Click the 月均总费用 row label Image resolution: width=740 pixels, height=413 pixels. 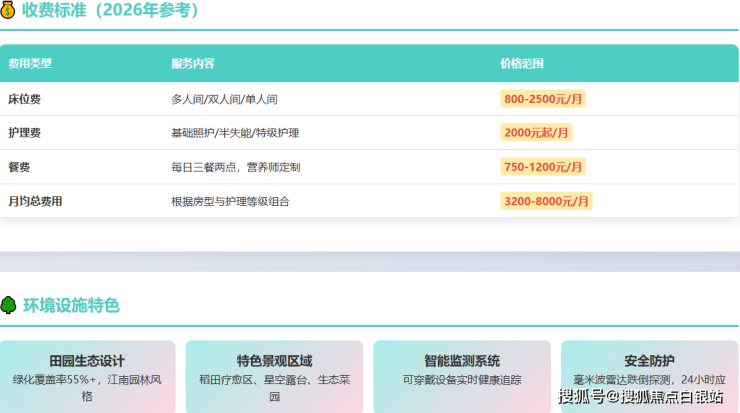pos(36,201)
